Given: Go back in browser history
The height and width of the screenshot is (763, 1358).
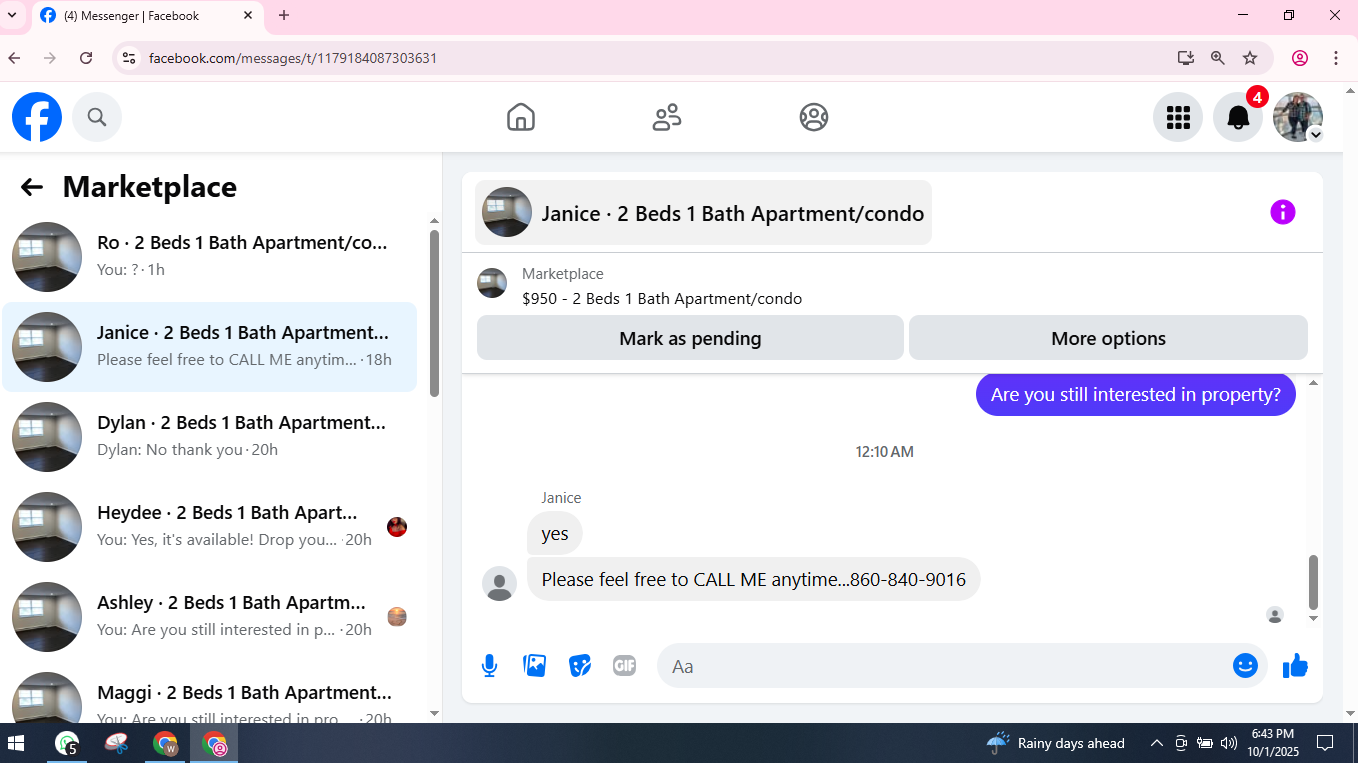Looking at the screenshot, I should click(15, 58).
